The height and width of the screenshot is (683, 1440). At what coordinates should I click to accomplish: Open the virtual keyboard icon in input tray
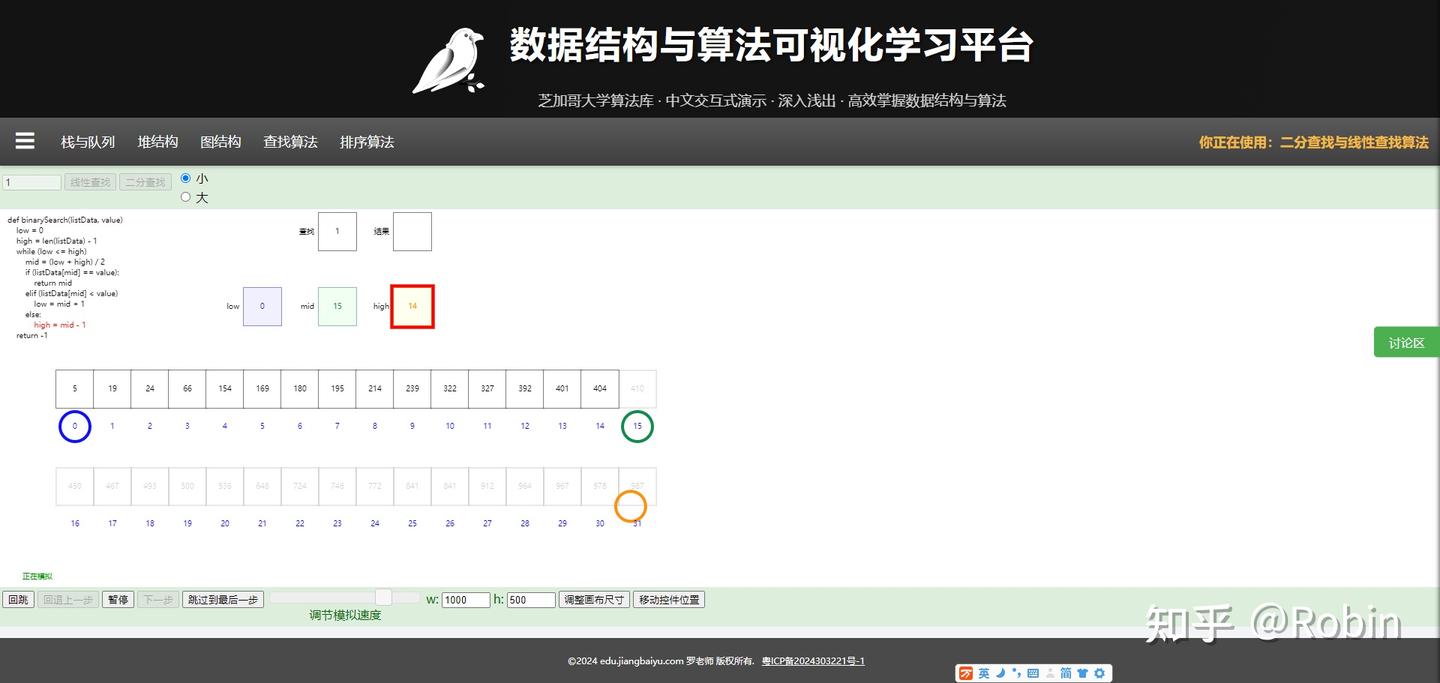(1031, 673)
